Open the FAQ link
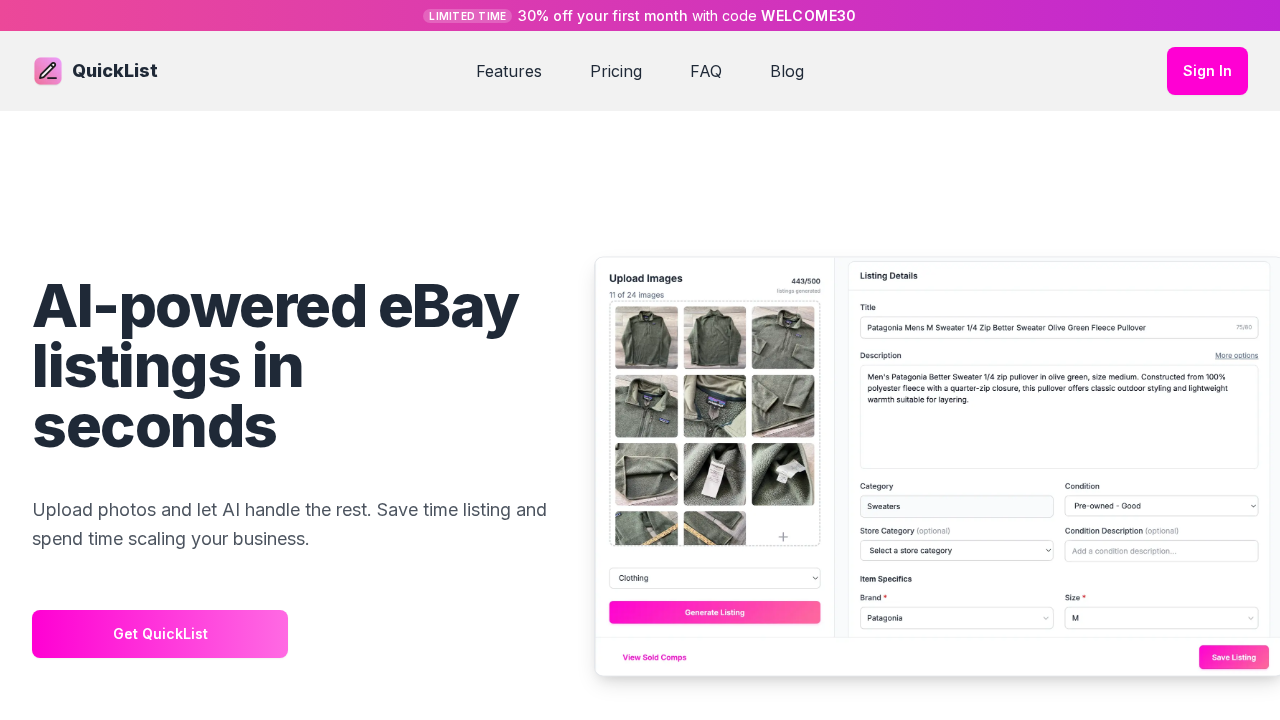Viewport: 1280px width, 720px height. (x=706, y=71)
